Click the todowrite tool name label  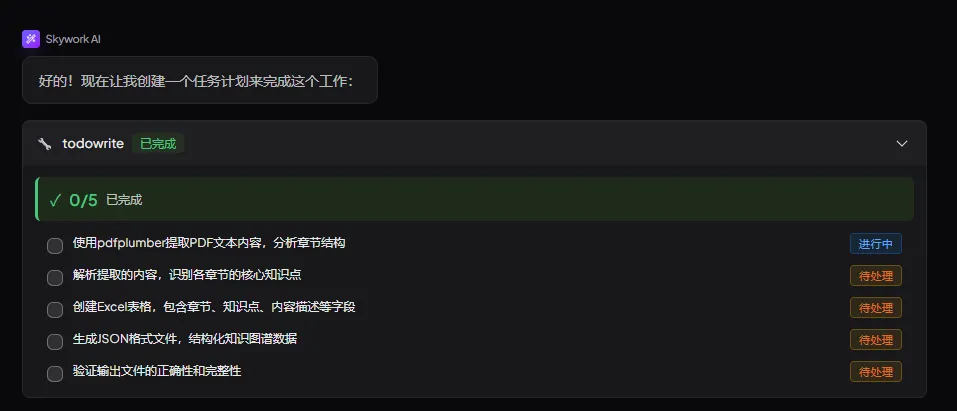point(93,144)
